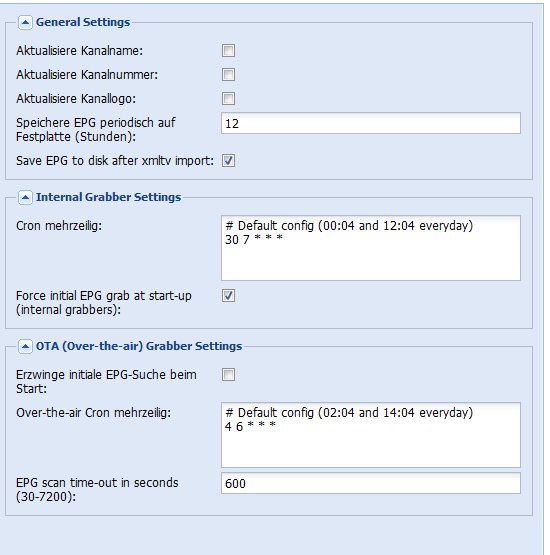Click inside the Over-the-air Cron mehrzeilig text area

coord(371,435)
